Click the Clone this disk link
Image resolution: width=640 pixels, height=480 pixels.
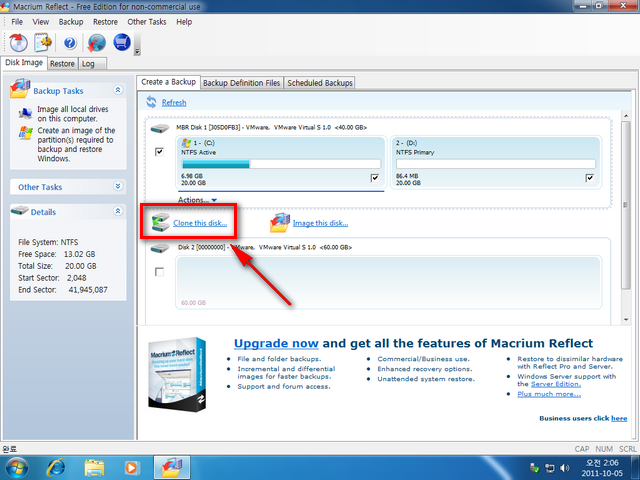click(x=200, y=223)
